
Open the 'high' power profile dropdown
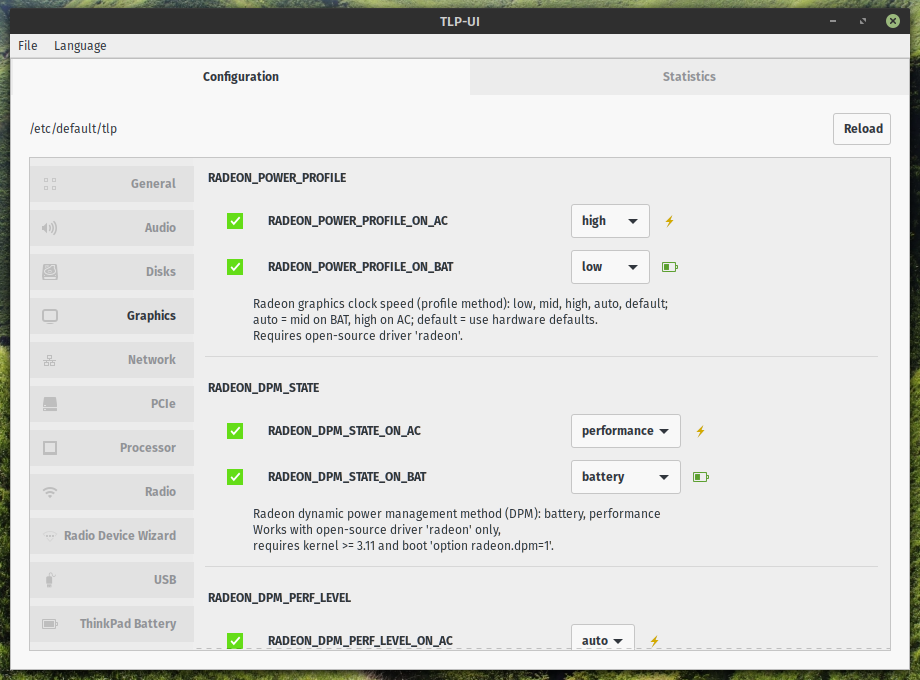(610, 221)
